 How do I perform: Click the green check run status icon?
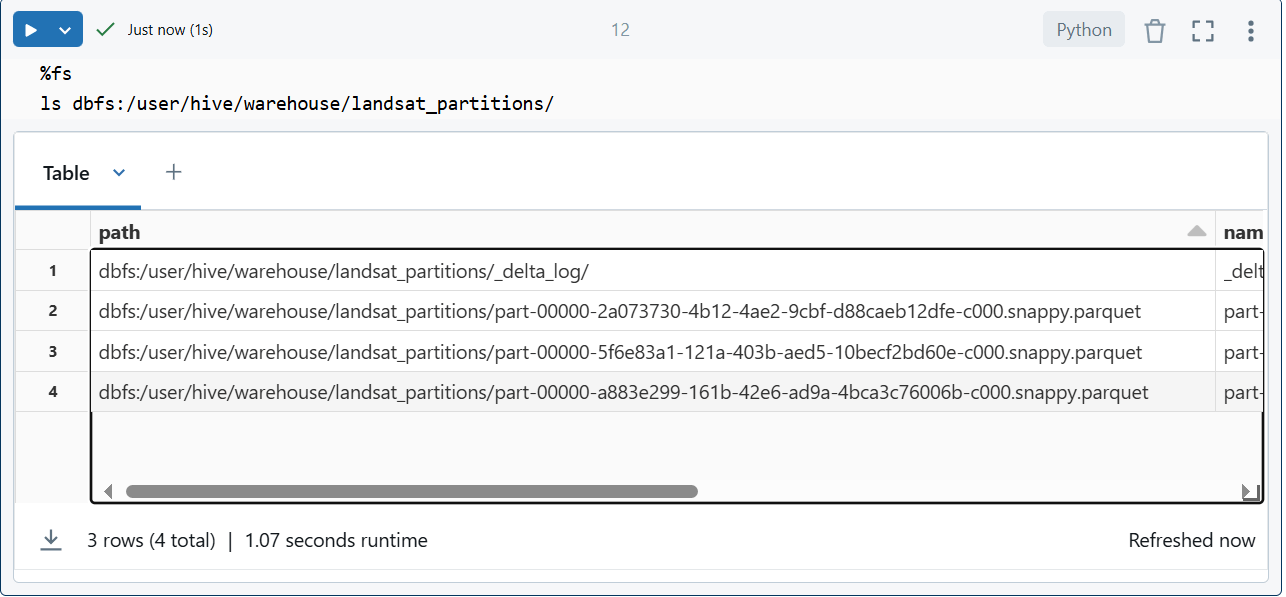pos(105,30)
